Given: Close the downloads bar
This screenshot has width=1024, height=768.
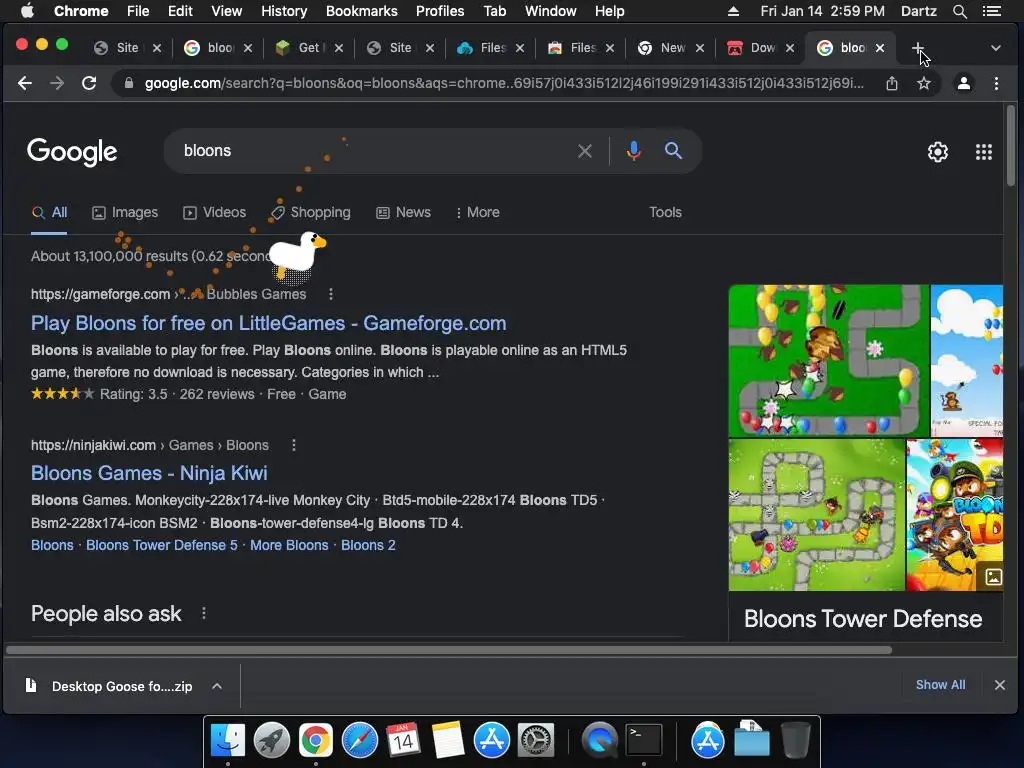Looking at the screenshot, I should [999, 685].
